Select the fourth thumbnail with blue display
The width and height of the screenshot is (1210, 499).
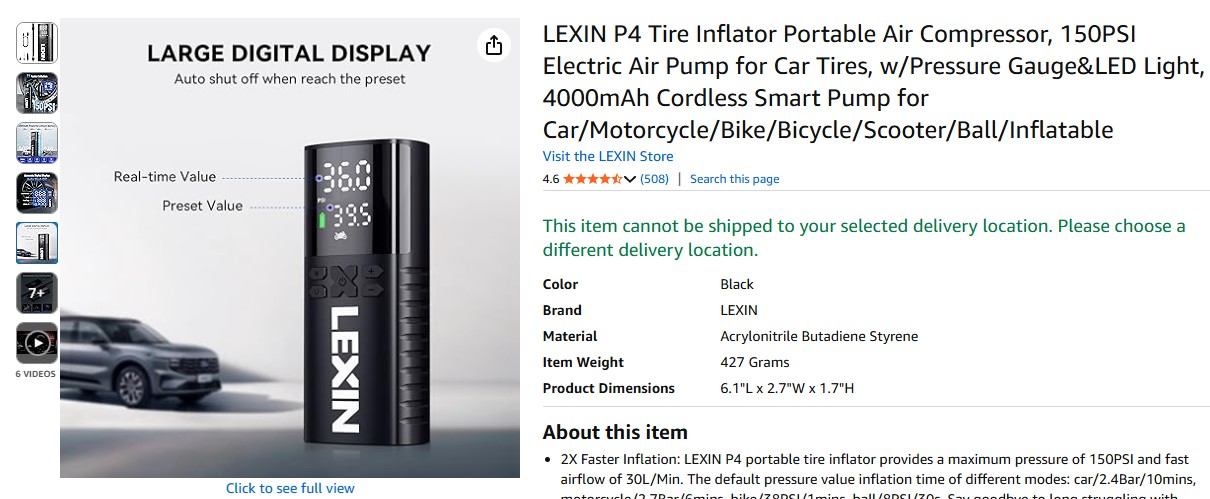click(x=37, y=192)
